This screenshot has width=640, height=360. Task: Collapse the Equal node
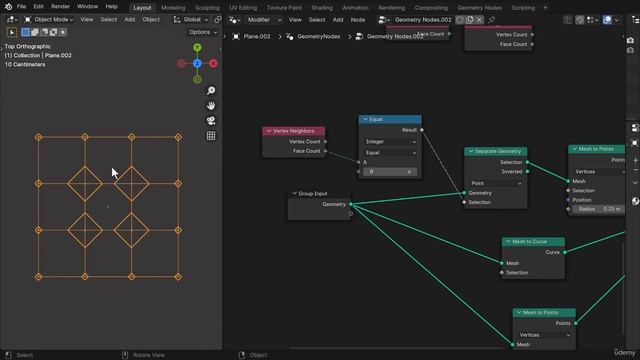tap(365, 119)
